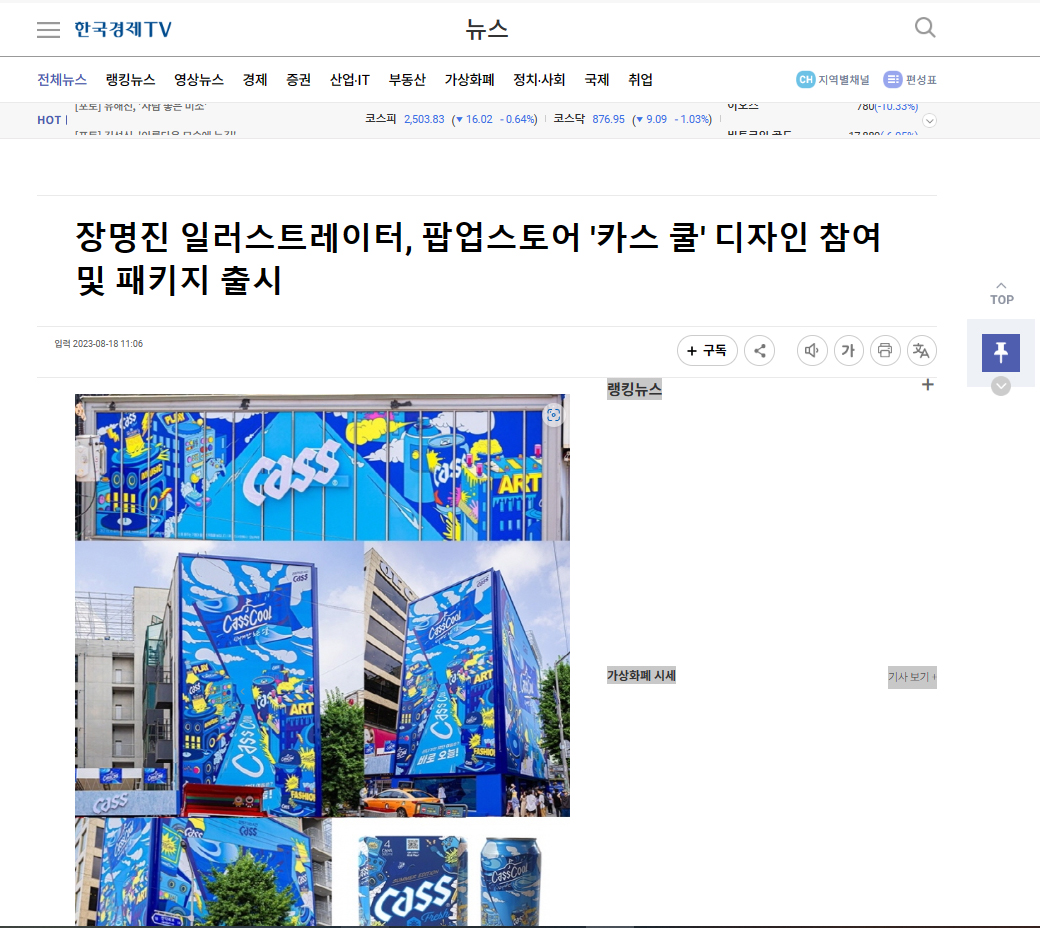Click the + 구독 subscribe button
The height and width of the screenshot is (928, 1040).
click(x=707, y=350)
